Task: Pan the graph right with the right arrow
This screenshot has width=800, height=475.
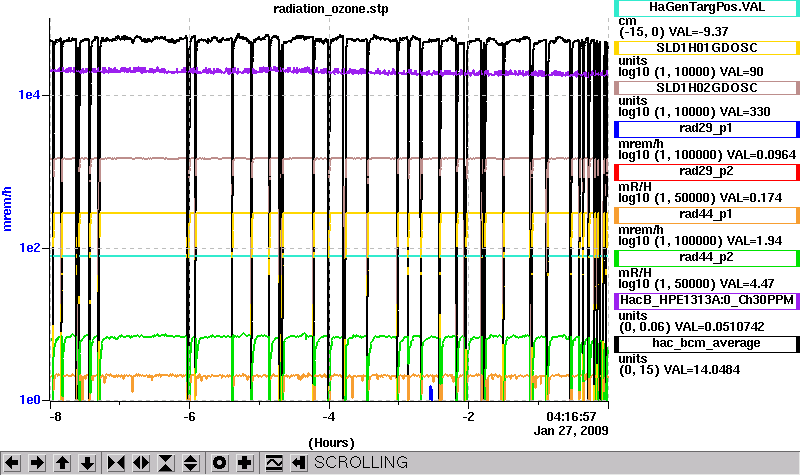Action: coord(37,463)
